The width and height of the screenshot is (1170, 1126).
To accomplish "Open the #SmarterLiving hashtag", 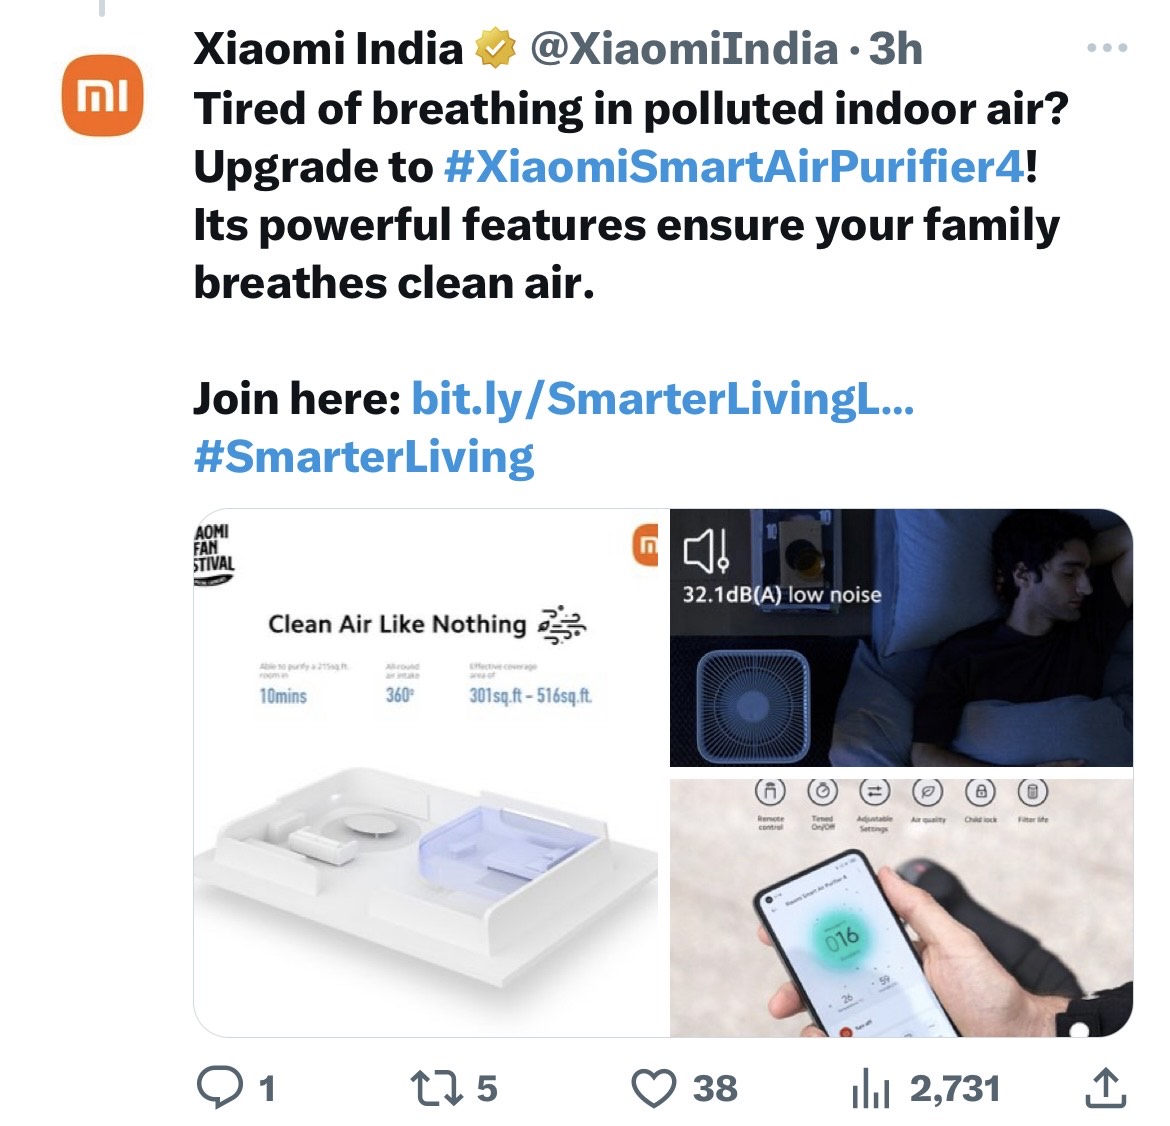I will [x=364, y=457].
